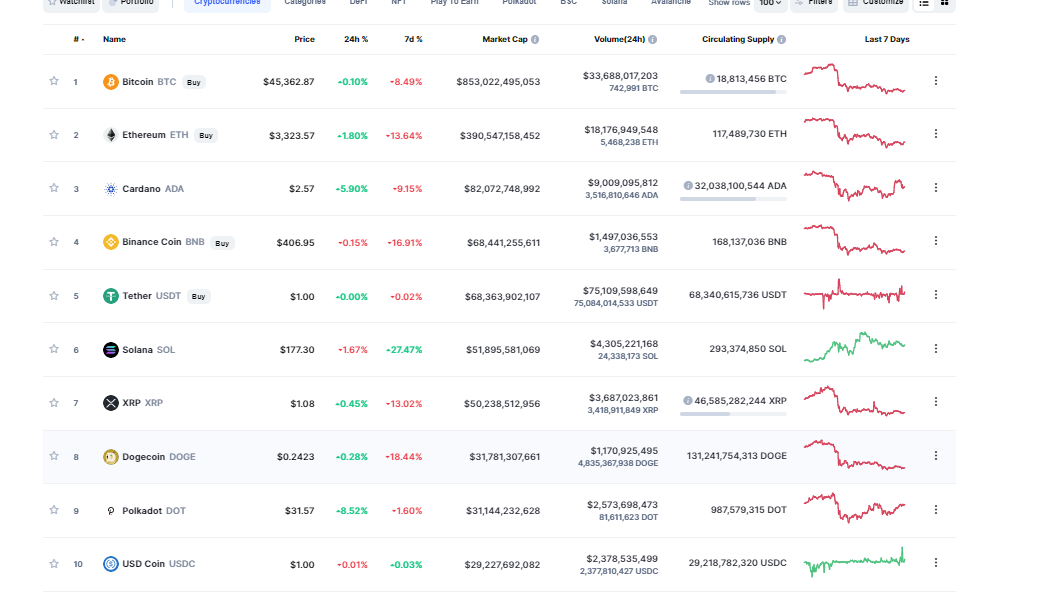Toggle the Tether watchlist star
The image size is (1053, 595).
(x=54, y=295)
